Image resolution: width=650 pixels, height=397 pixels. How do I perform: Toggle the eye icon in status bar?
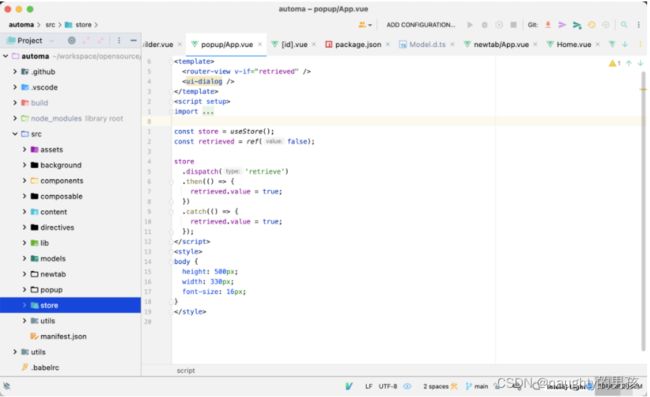point(407,386)
